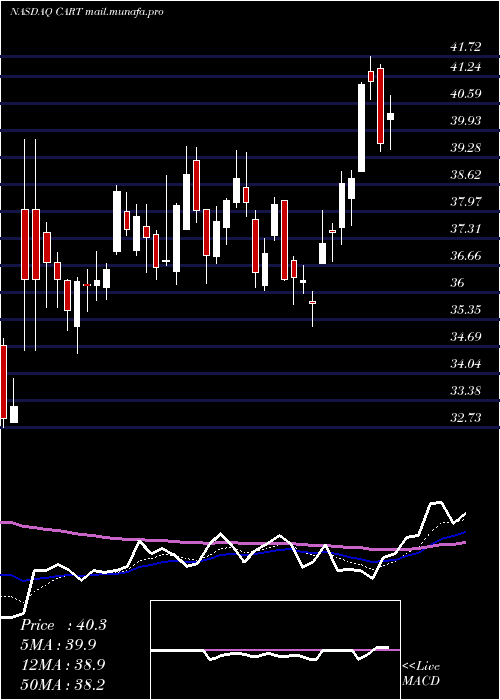
Task: Click the 36 price level label
Action: pyautogui.click(x=457, y=283)
